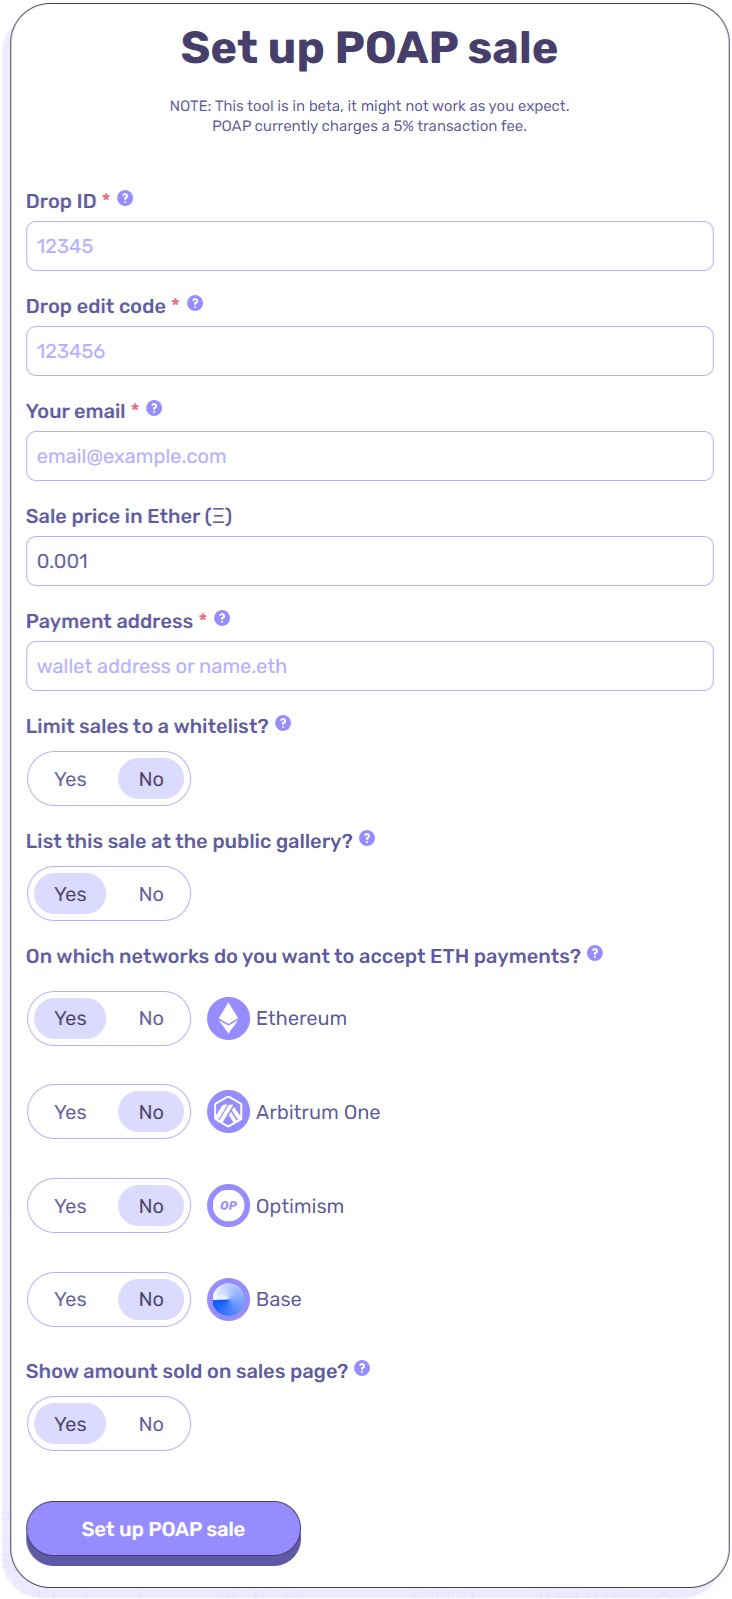Click the Payment address input field
This screenshot has width=732, height=1599.
(369, 666)
